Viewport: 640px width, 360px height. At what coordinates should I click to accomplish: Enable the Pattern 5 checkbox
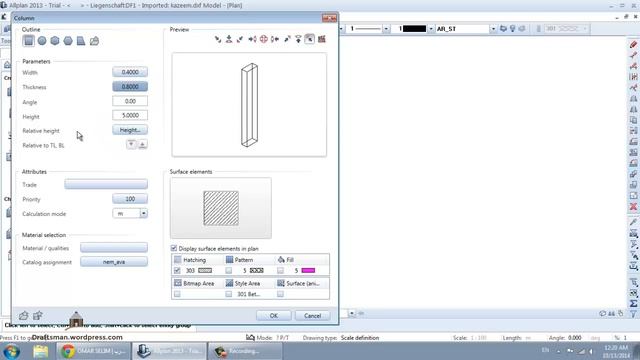click(229, 270)
